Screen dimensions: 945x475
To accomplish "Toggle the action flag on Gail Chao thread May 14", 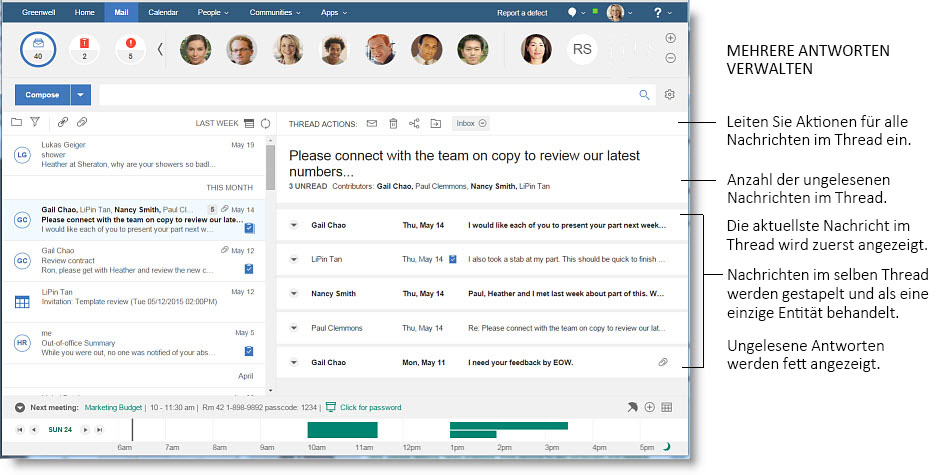I will [x=249, y=228].
